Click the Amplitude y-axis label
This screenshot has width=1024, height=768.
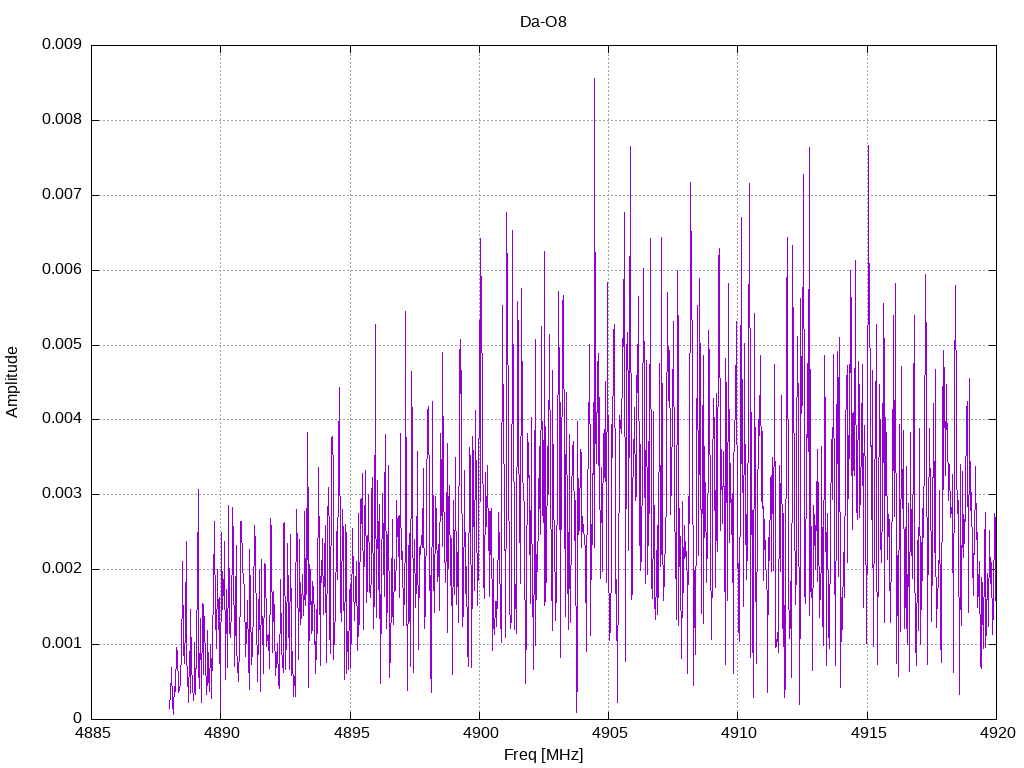click(12, 382)
